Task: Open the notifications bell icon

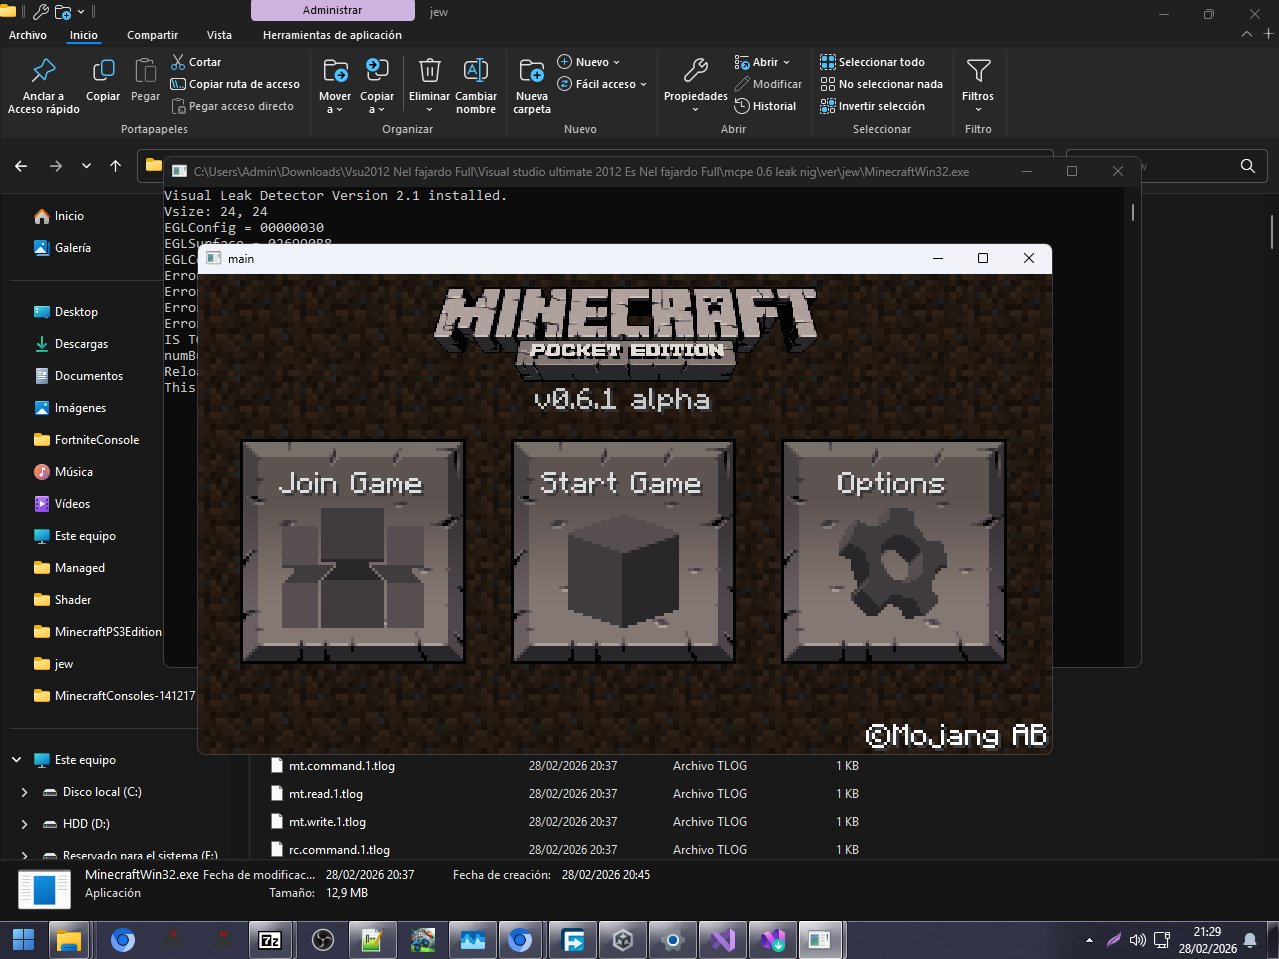Action: pyautogui.click(x=1250, y=940)
